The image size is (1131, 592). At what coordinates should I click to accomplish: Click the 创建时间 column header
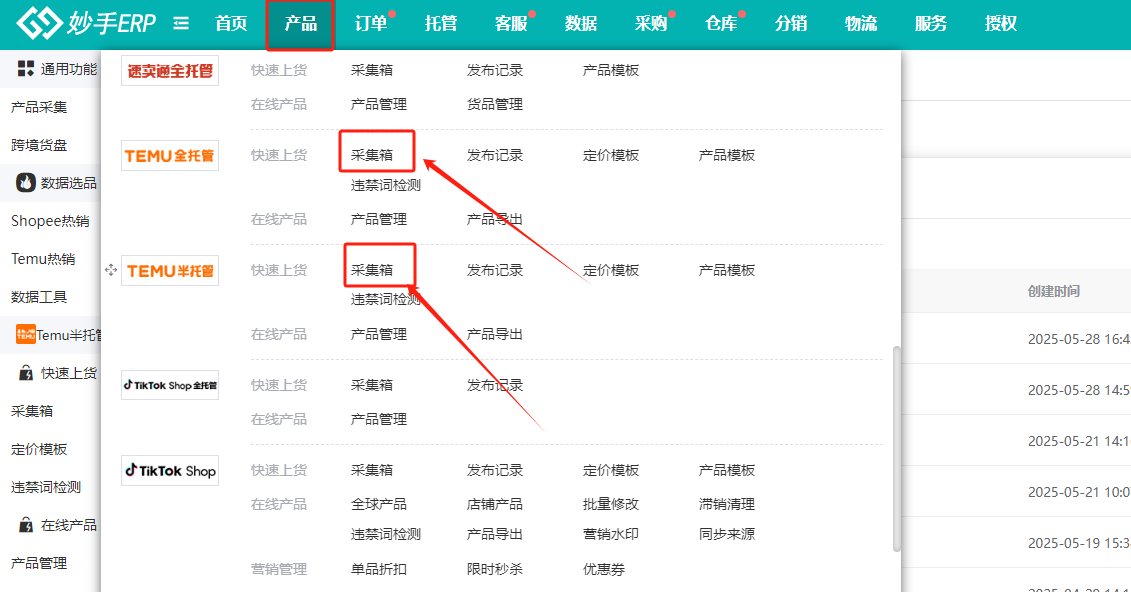coord(1054,291)
